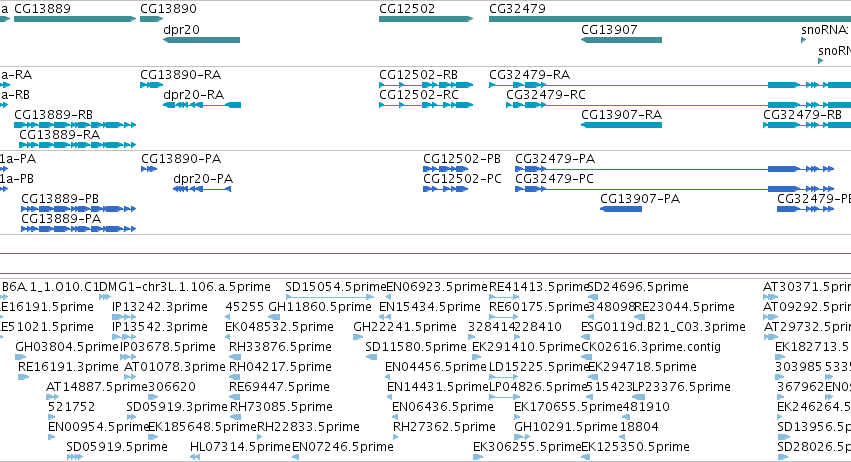Select EST SD15054.5prime
851x462 pixels.
coord(335,287)
